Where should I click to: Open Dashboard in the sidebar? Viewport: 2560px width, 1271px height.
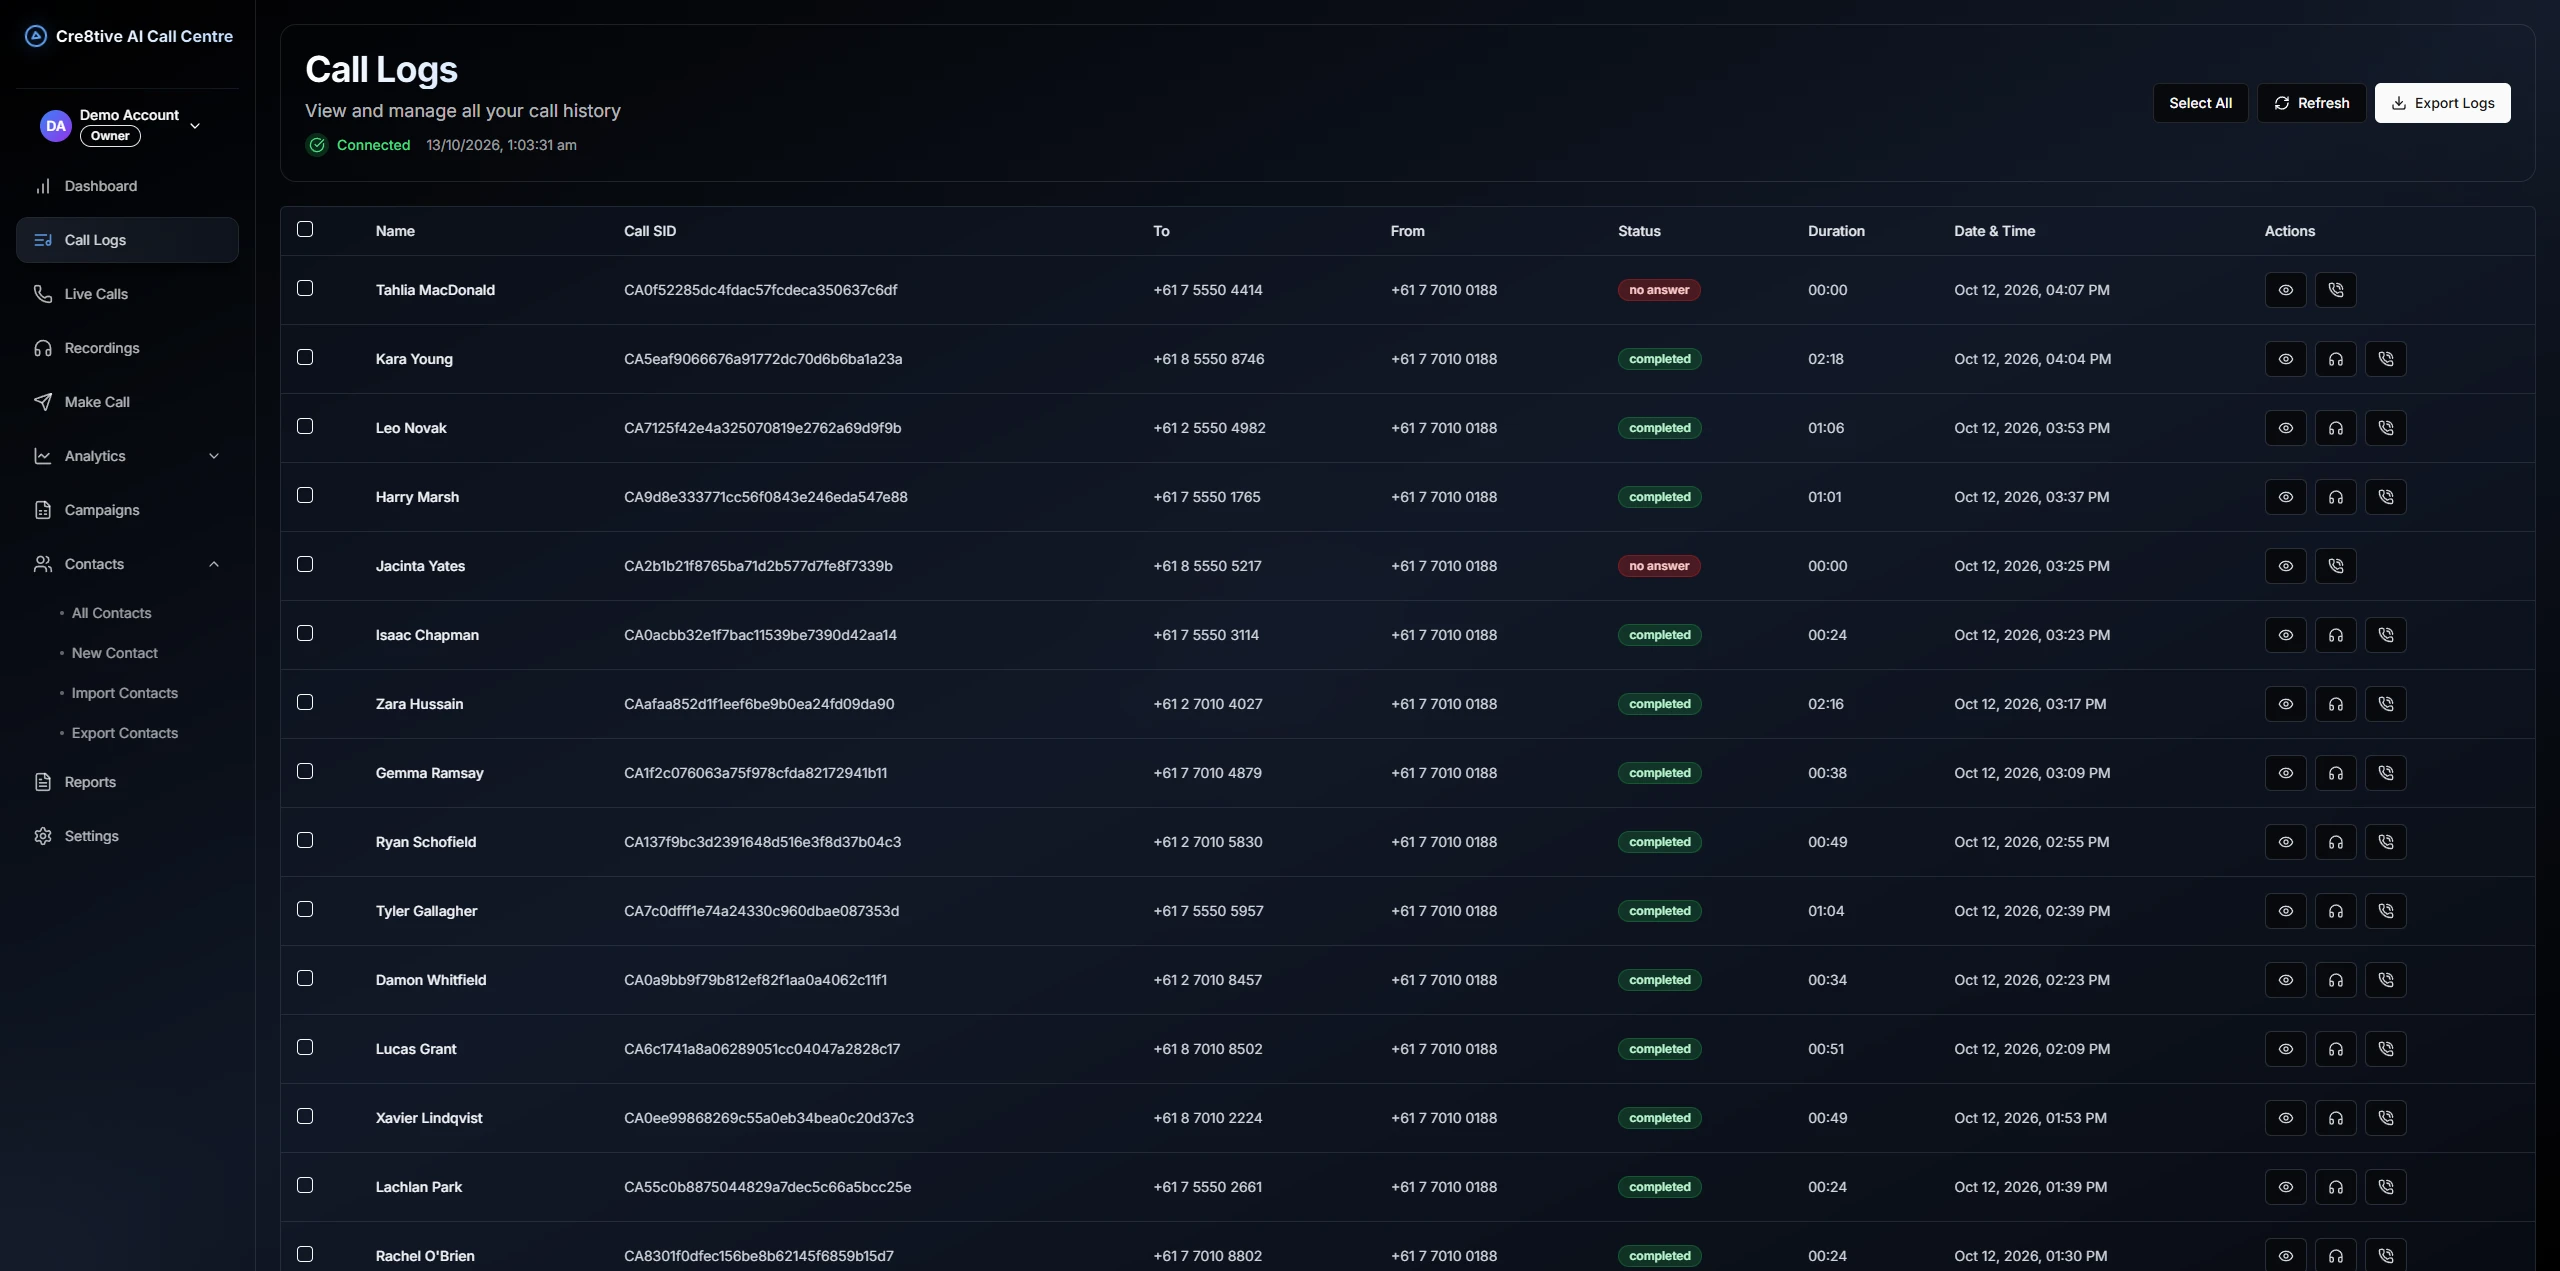[127, 186]
